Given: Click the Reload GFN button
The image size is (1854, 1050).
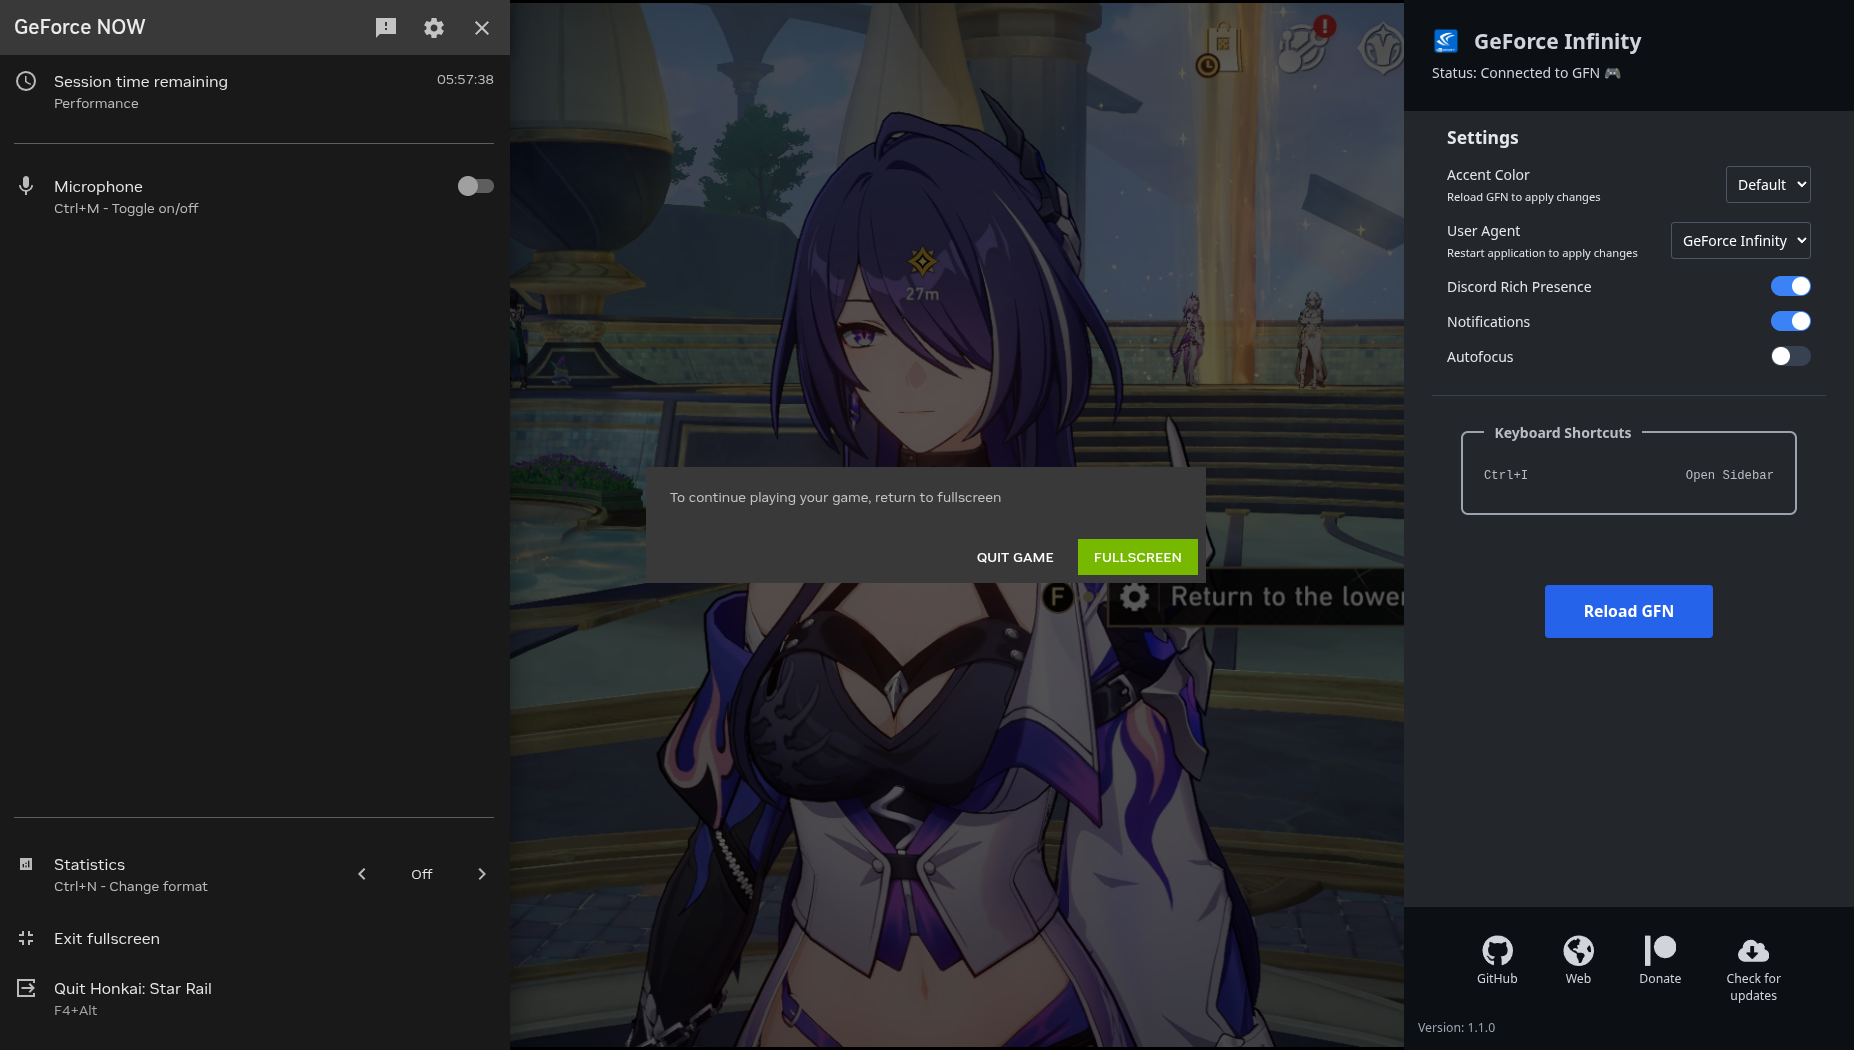Looking at the screenshot, I should click(1629, 611).
